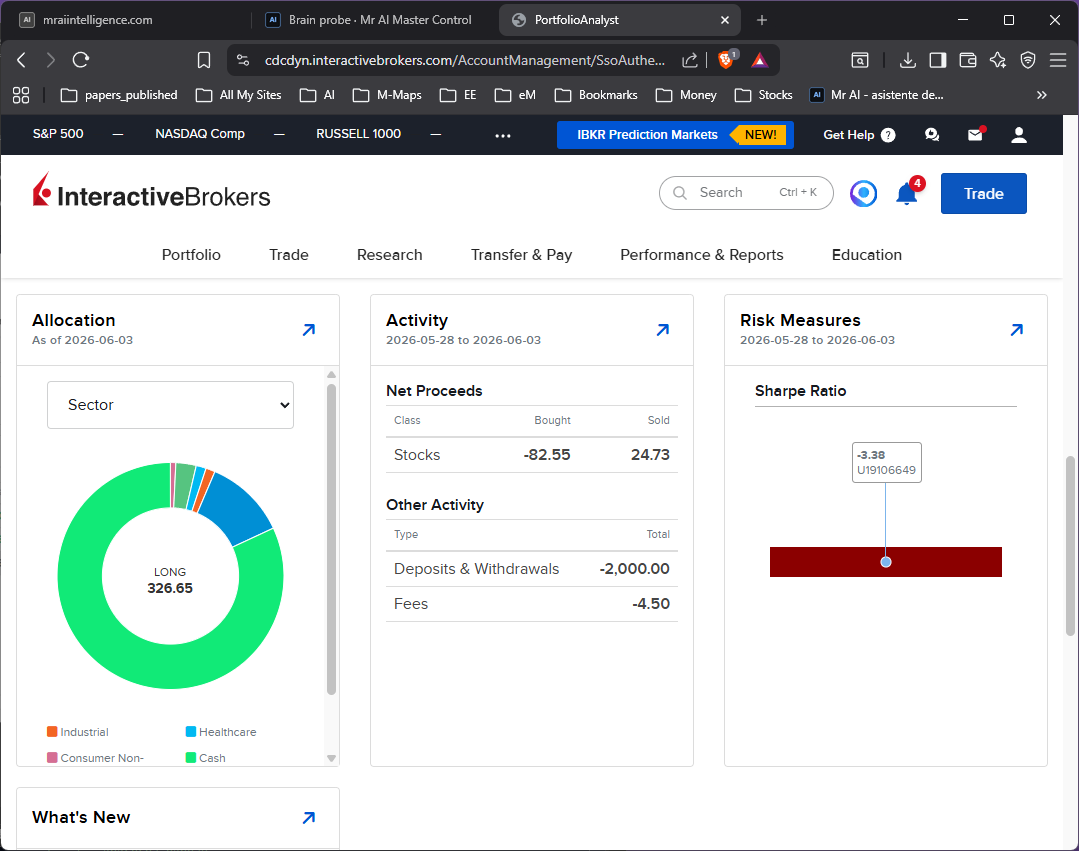This screenshot has width=1079, height=851.
Task: Open the tab search icon in toolbar
Action: (859, 61)
